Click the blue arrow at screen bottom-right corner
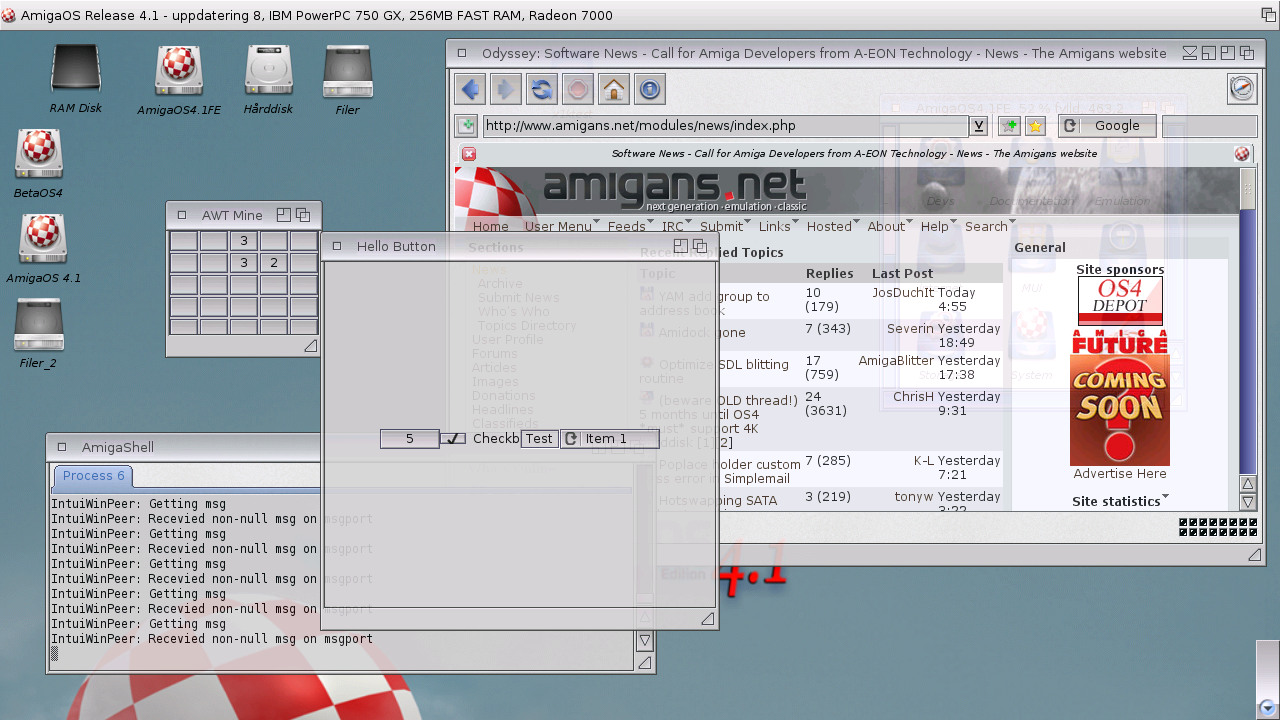This screenshot has width=1280, height=720. coord(1268,707)
